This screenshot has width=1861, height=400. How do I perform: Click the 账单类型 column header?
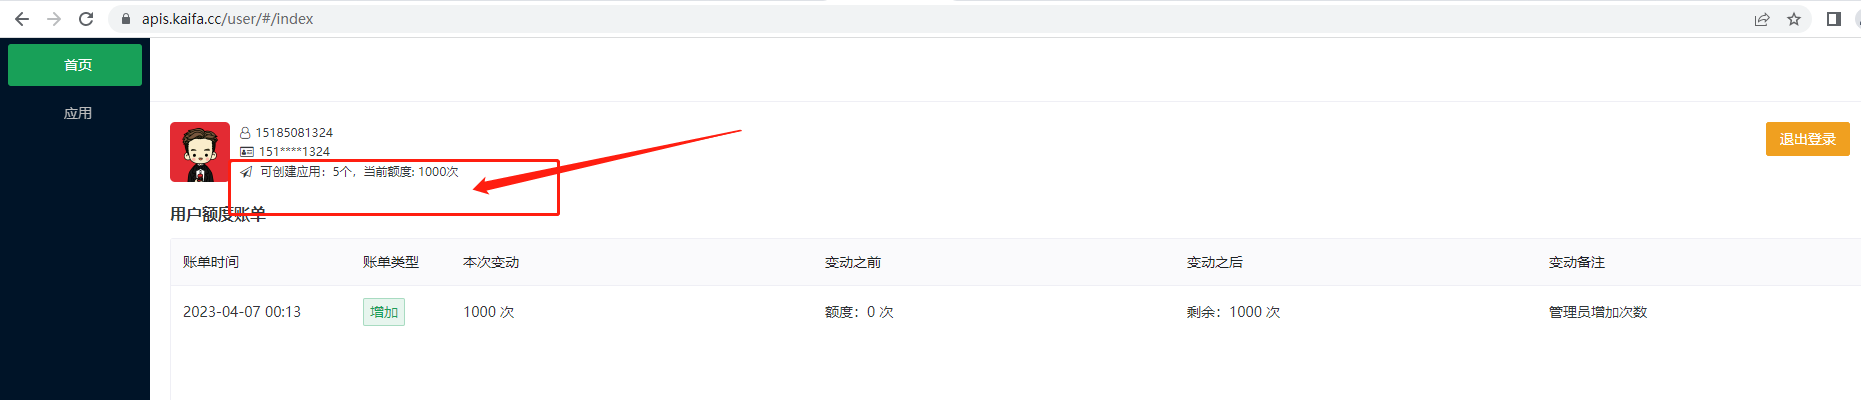tap(391, 262)
